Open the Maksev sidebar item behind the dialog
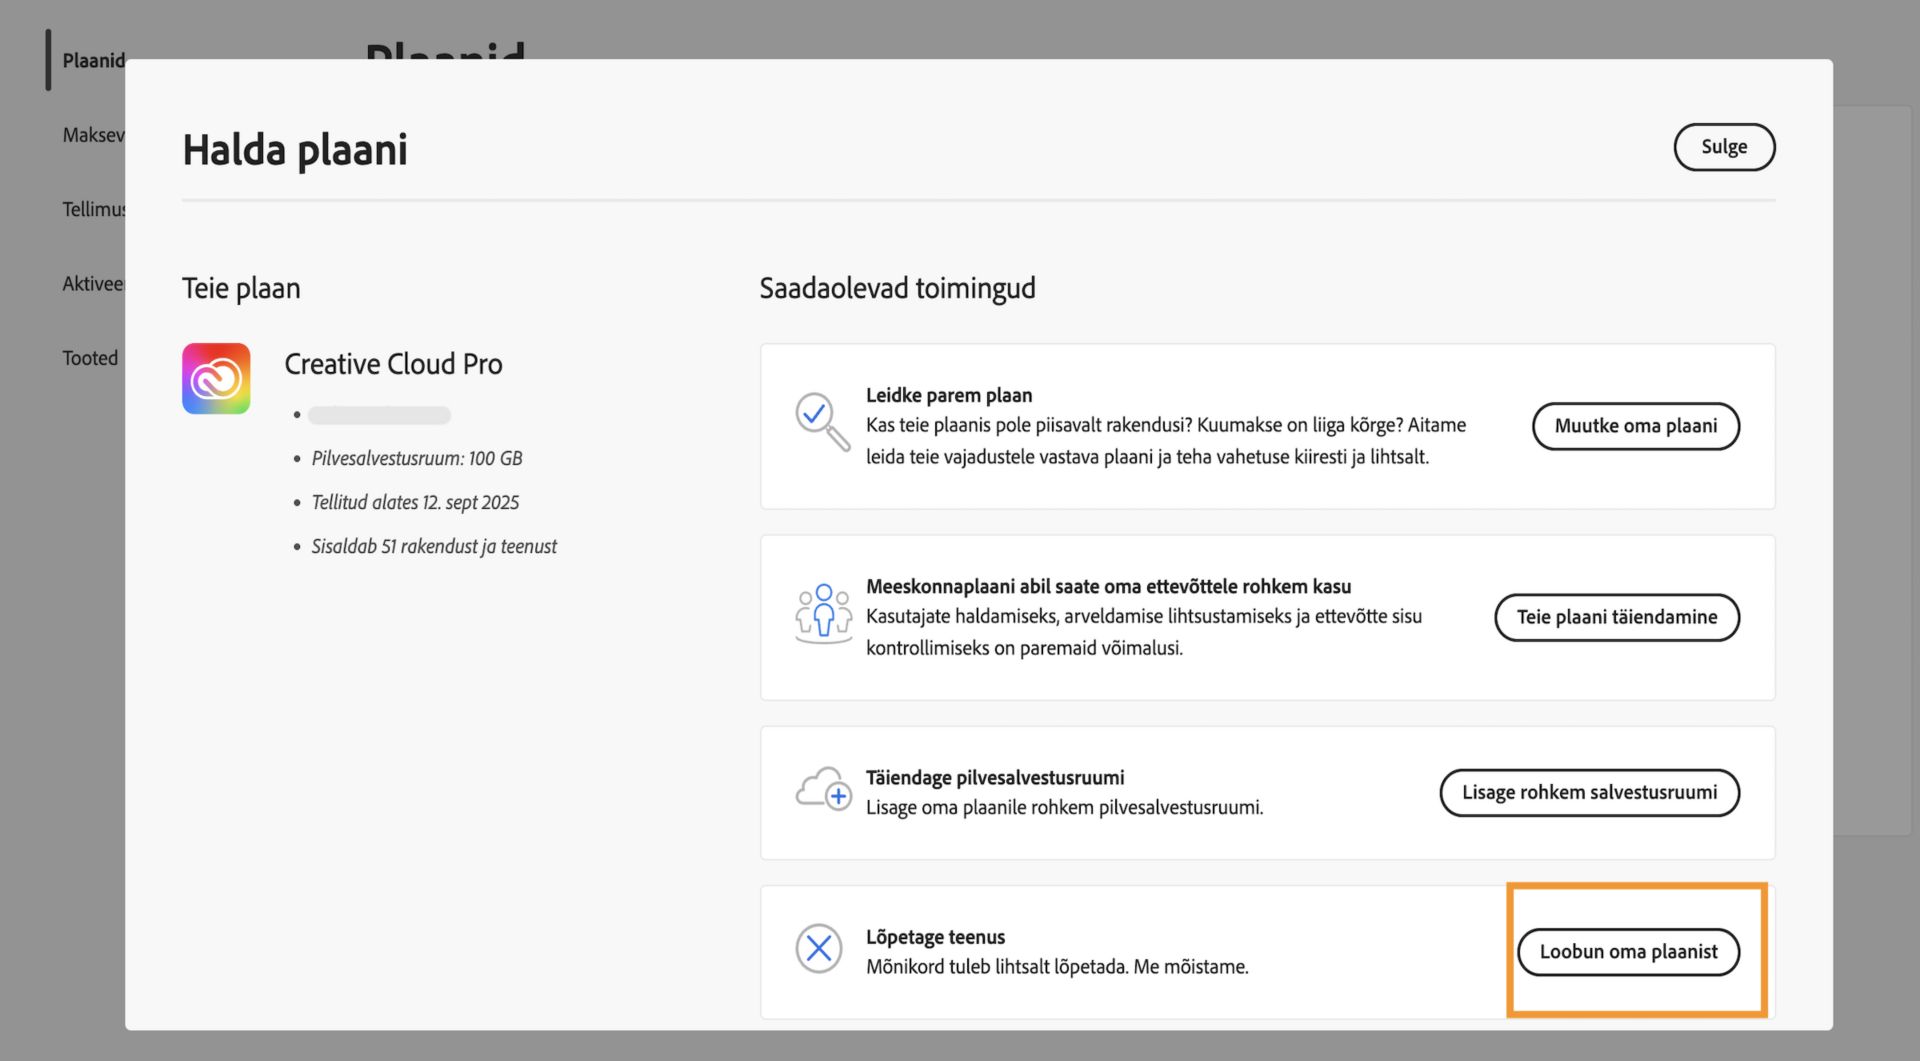Viewport: 1920px width, 1061px height. tap(93, 135)
